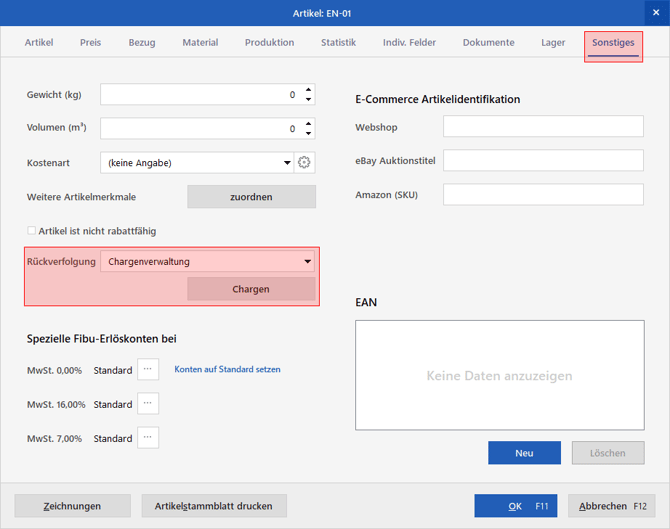Click zuordnen for Weitere Artikelmerkmale
The image size is (670, 529).
point(251,197)
